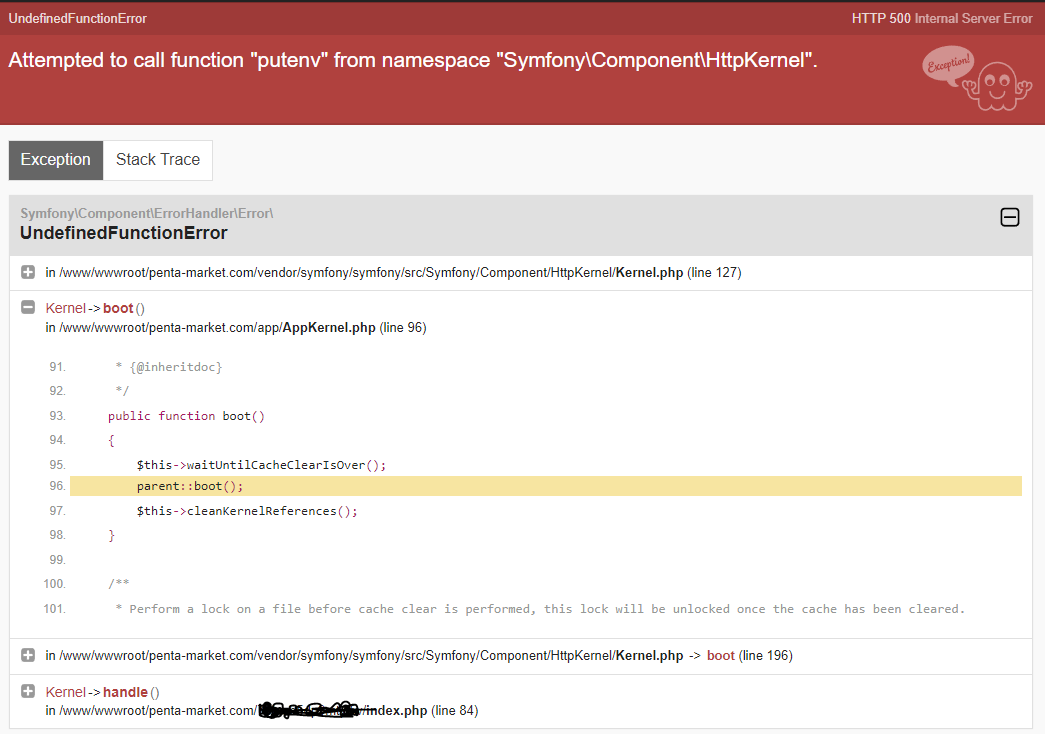Click the Symfony exception ghost icon
1045x734 pixels.
(x=977, y=78)
